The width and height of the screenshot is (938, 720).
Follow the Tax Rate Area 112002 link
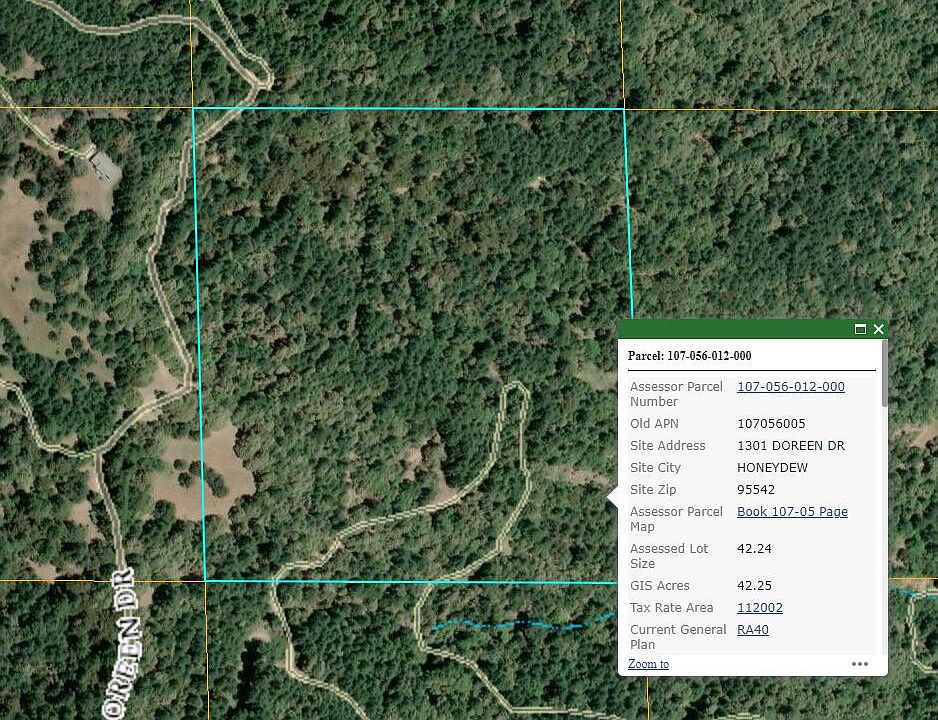(x=759, y=608)
